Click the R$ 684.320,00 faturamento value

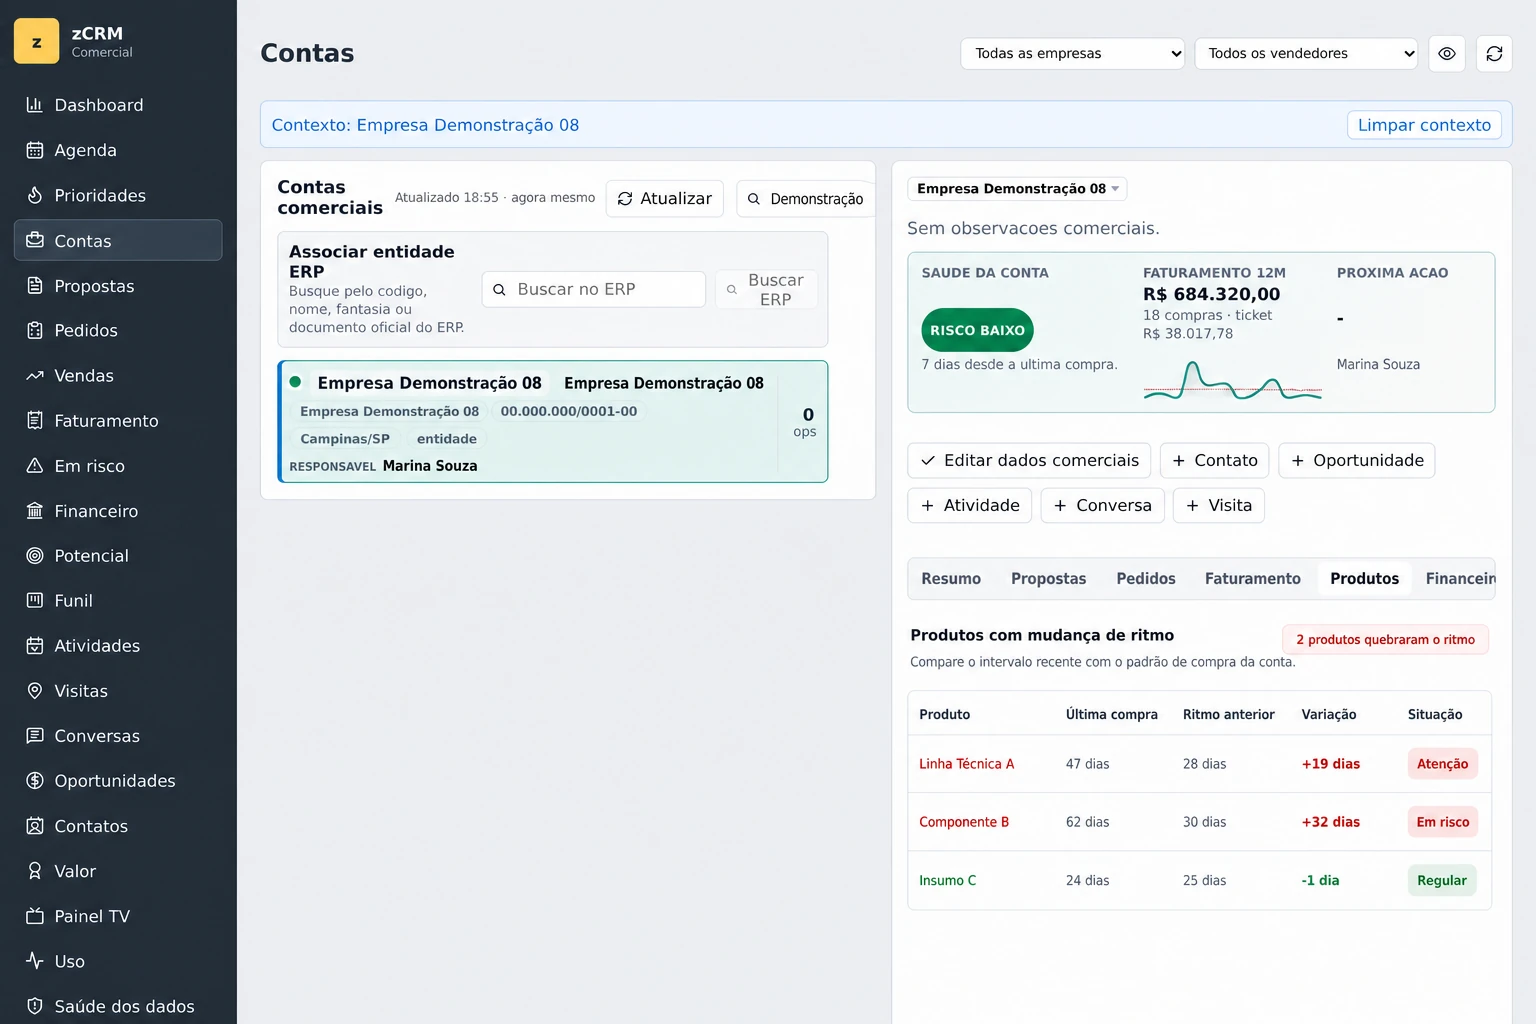tap(1211, 294)
